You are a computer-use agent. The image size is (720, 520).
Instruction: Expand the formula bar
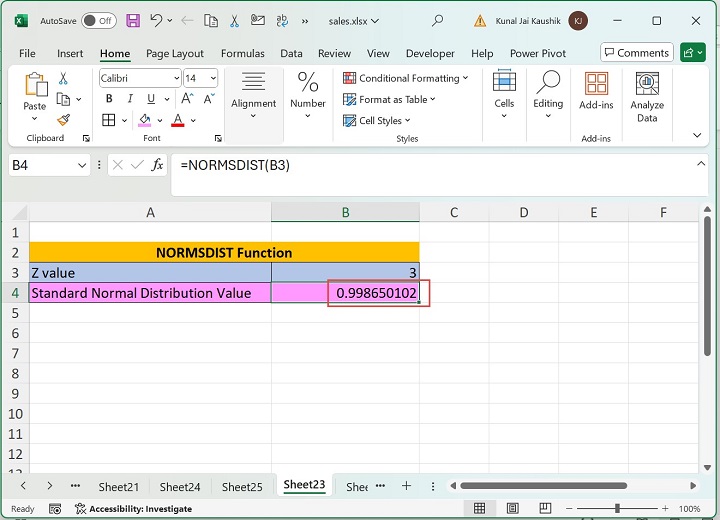click(x=701, y=164)
